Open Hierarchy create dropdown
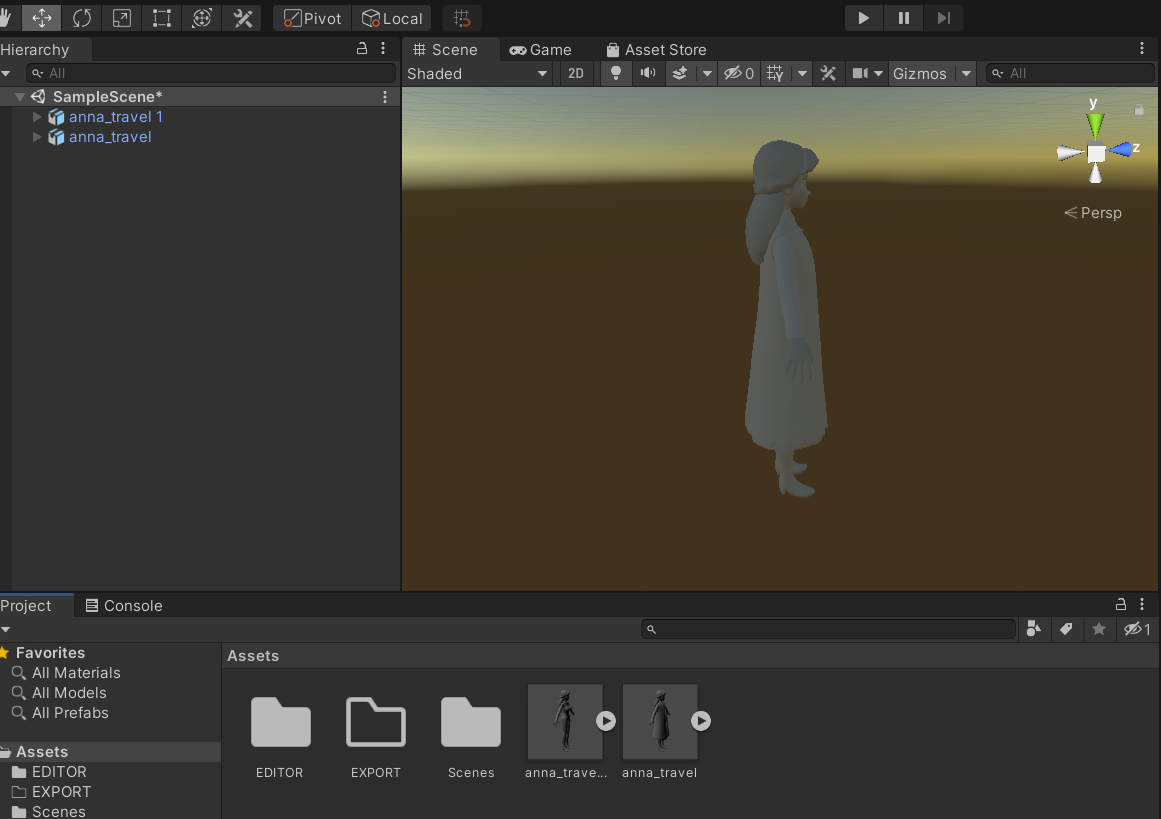The image size is (1161, 819). click(x=6, y=73)
